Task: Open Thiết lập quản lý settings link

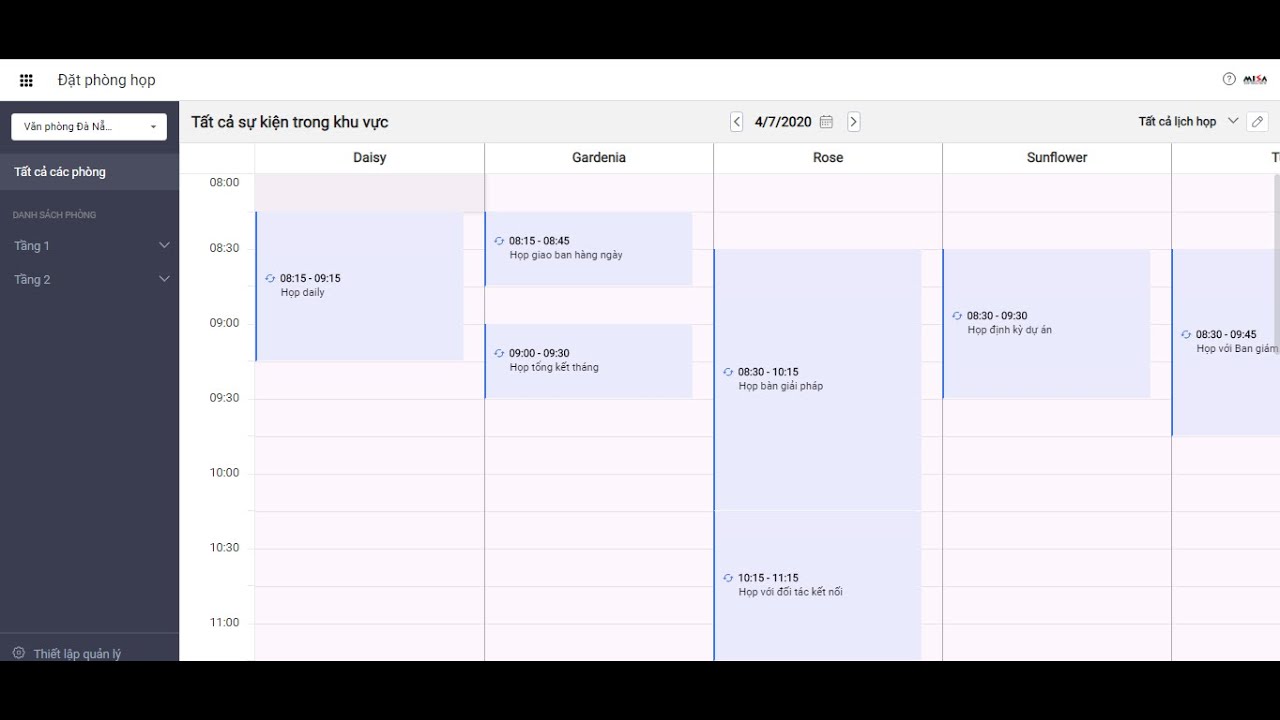Action: pos(77,654)
